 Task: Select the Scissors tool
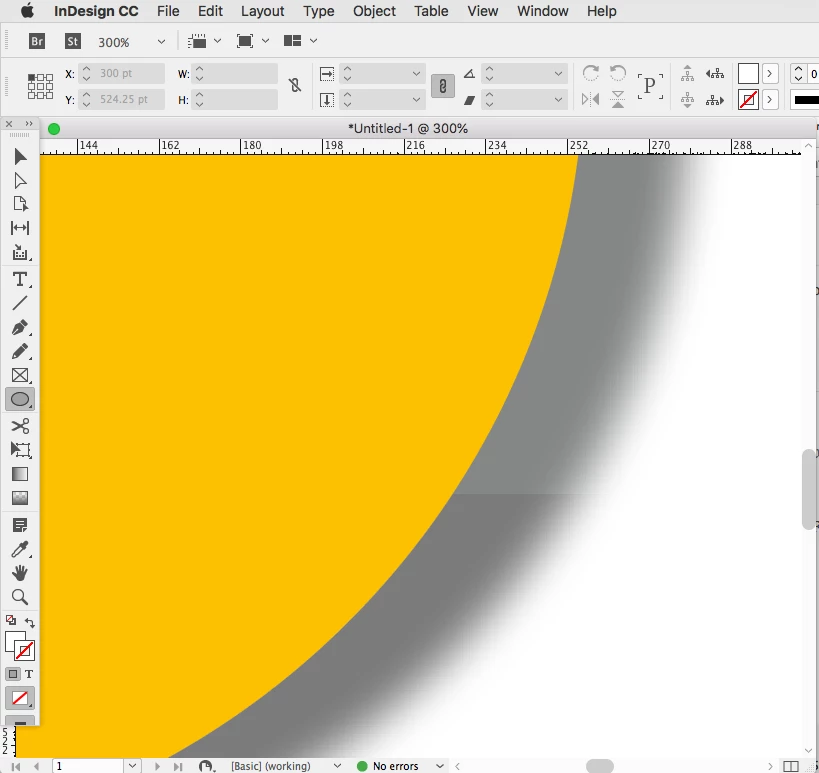click(x=20, y=426)
